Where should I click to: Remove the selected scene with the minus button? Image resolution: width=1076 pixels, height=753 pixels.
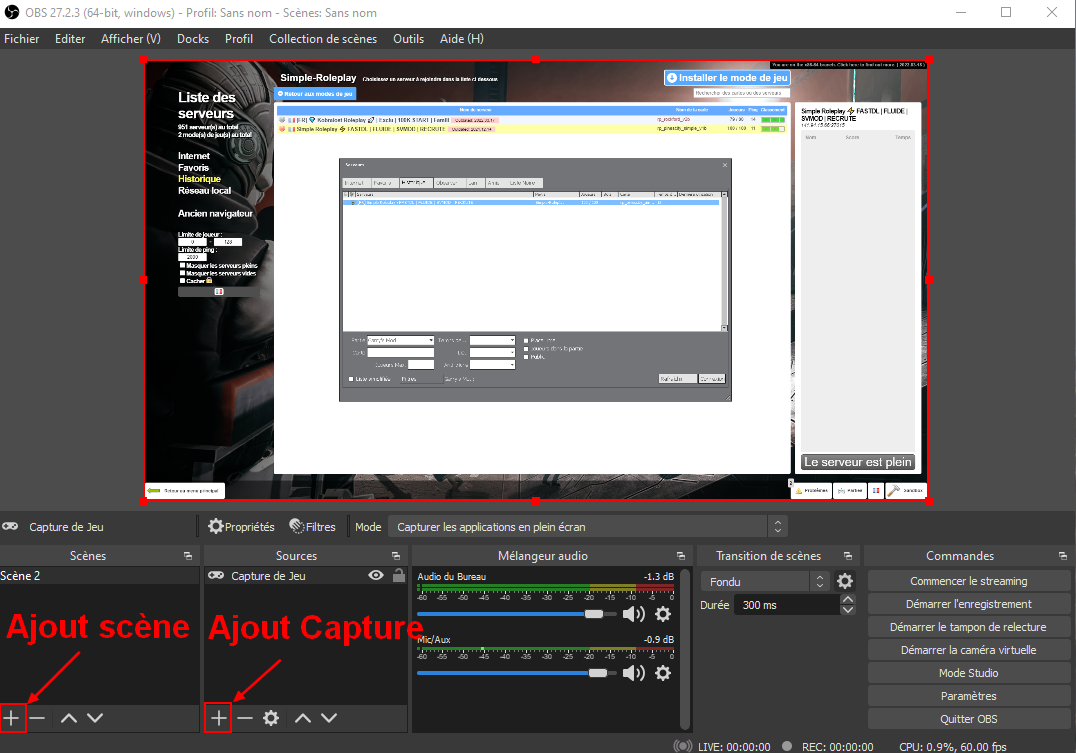tap(38, 718)
